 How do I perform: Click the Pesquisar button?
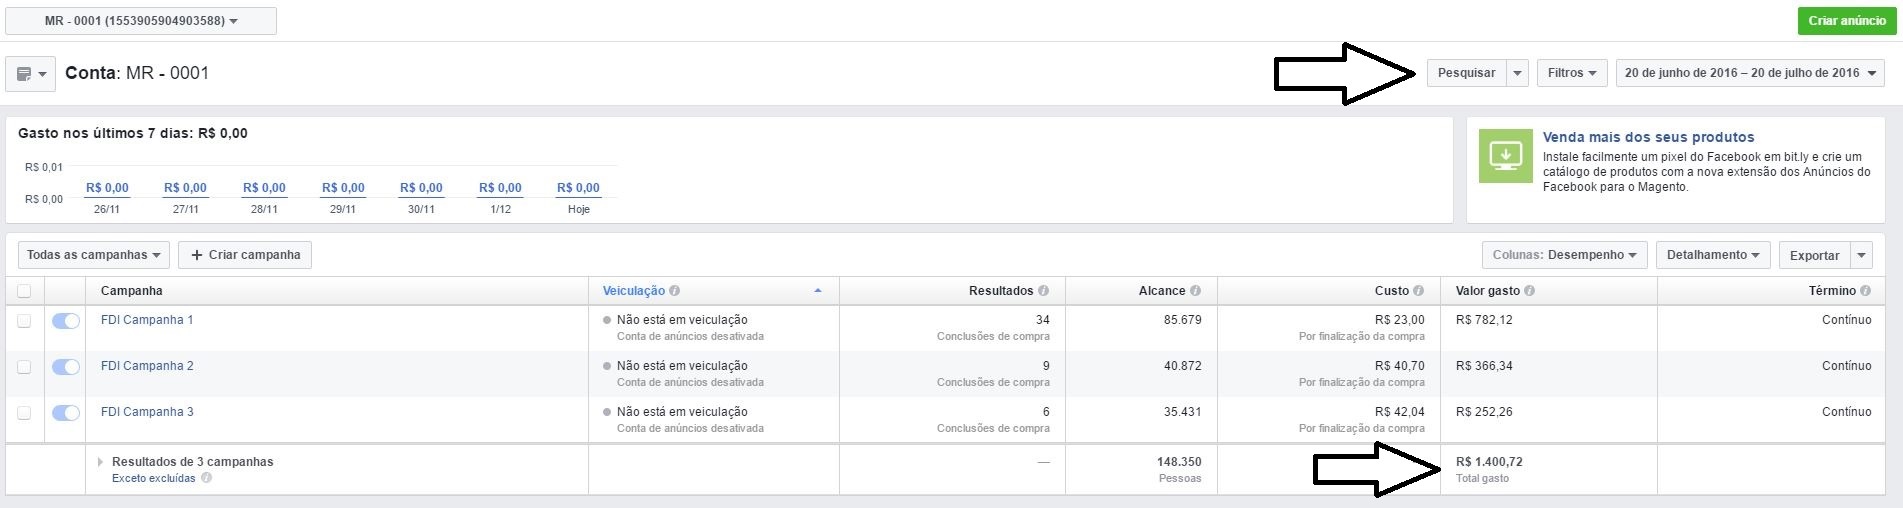click(1466, 73)
